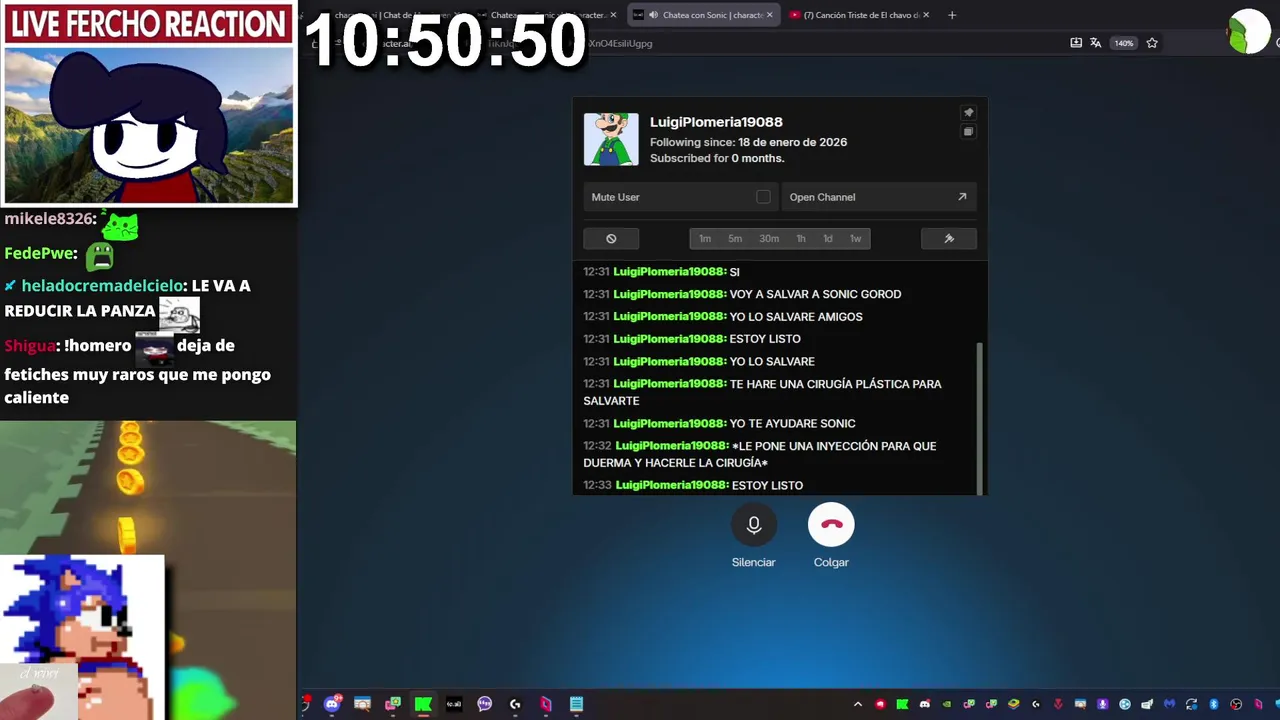The width and height of the screenshot is (1280, 720).
Task: Tick the Mute User checkbox
Action: point(763,197)
